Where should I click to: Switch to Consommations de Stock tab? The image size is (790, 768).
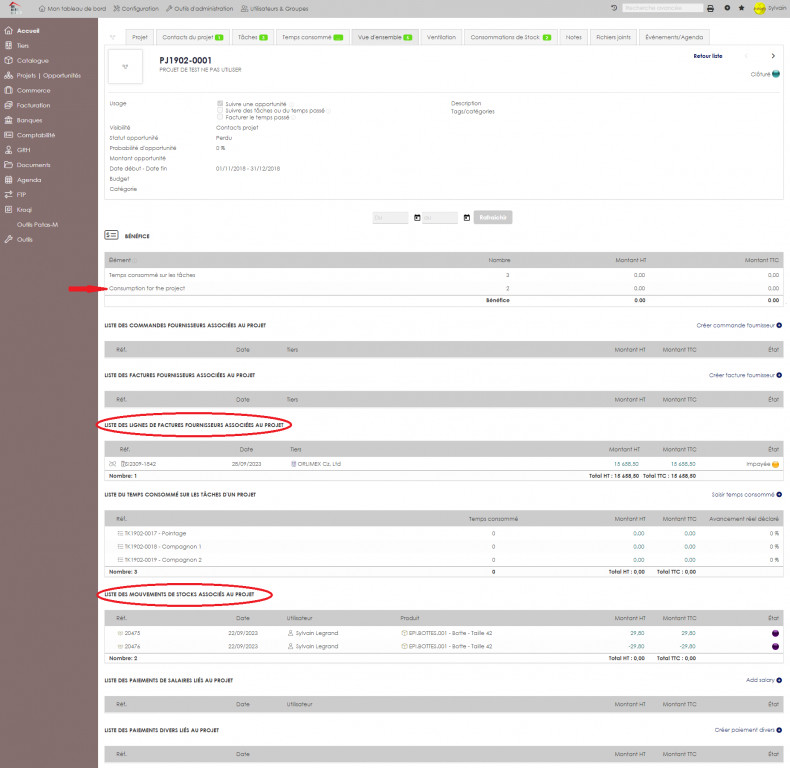[x=510, y=37]
